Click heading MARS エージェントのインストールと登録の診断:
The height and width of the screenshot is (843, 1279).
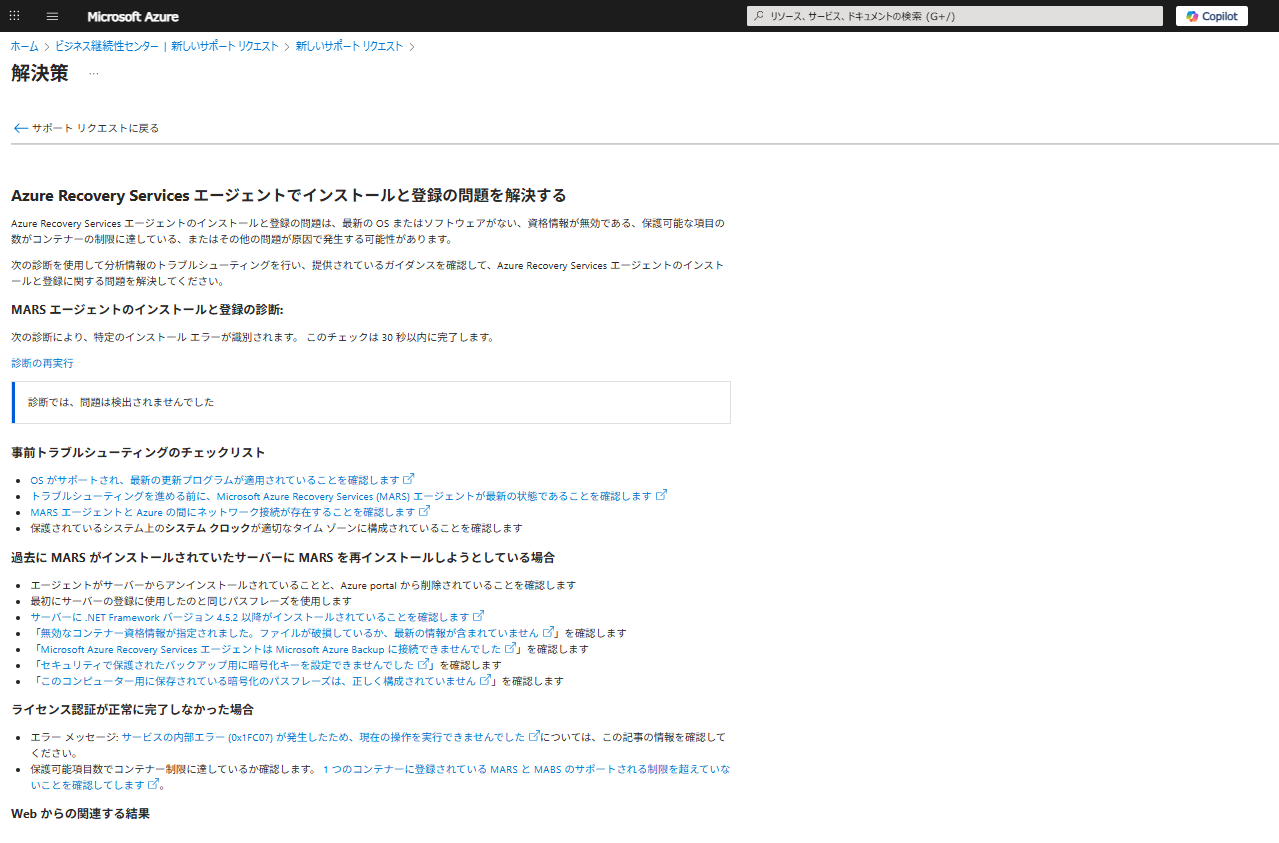click(x=147, y=310)
